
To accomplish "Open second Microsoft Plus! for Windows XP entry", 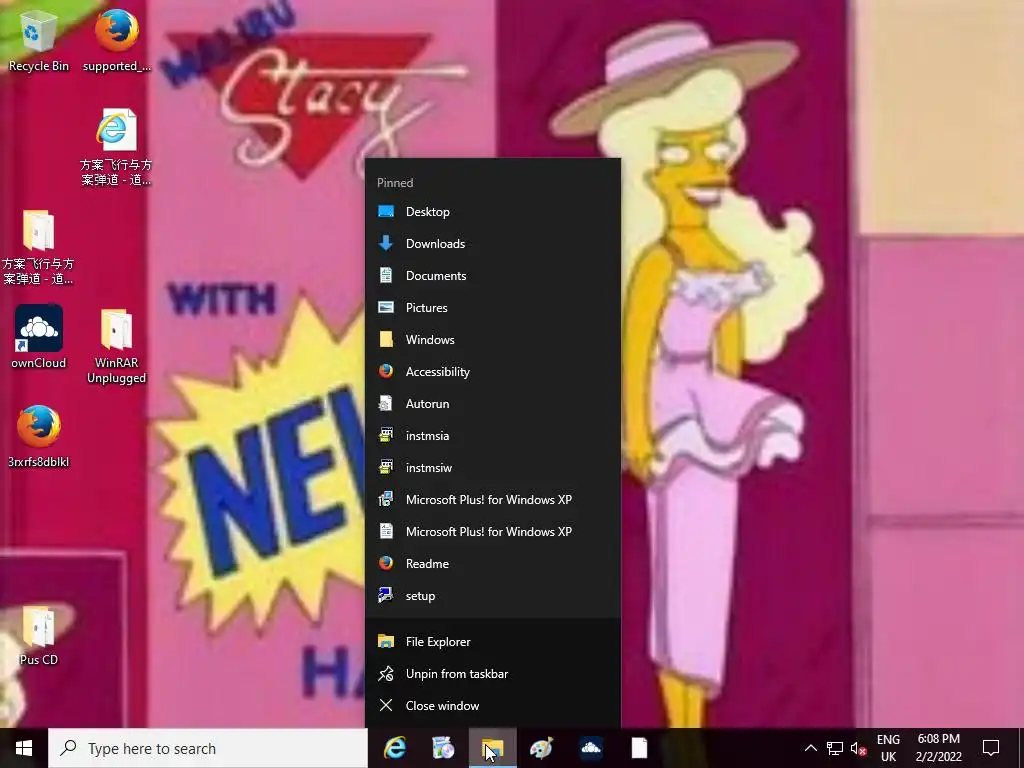I will pos(492,532).
